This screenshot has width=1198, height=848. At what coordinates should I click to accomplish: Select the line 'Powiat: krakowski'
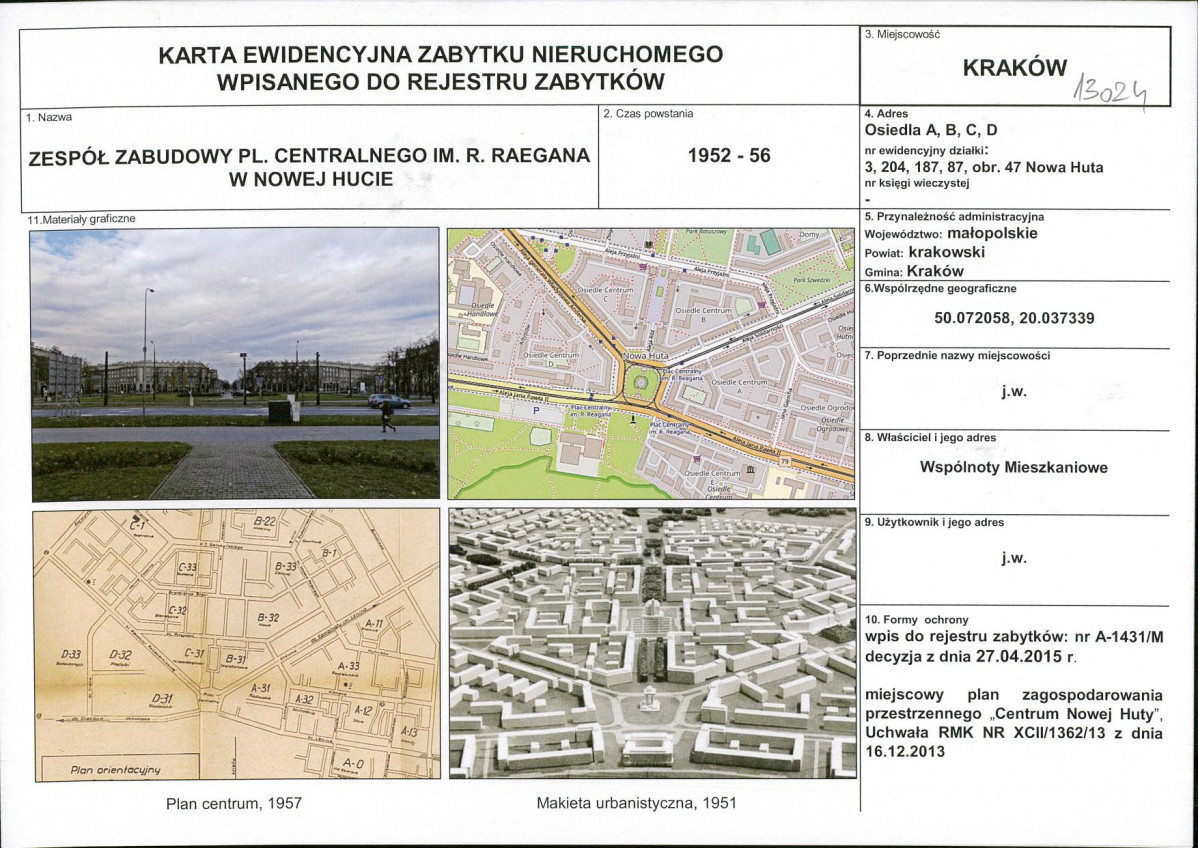[x=924, y=253]
